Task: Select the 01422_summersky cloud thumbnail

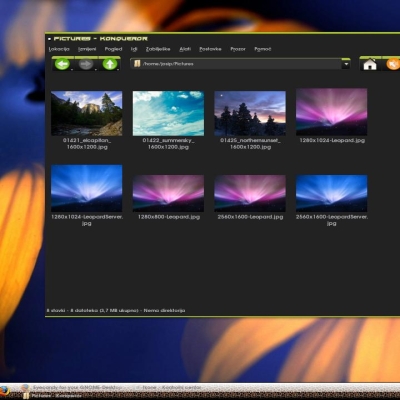Action: (168, 113)
